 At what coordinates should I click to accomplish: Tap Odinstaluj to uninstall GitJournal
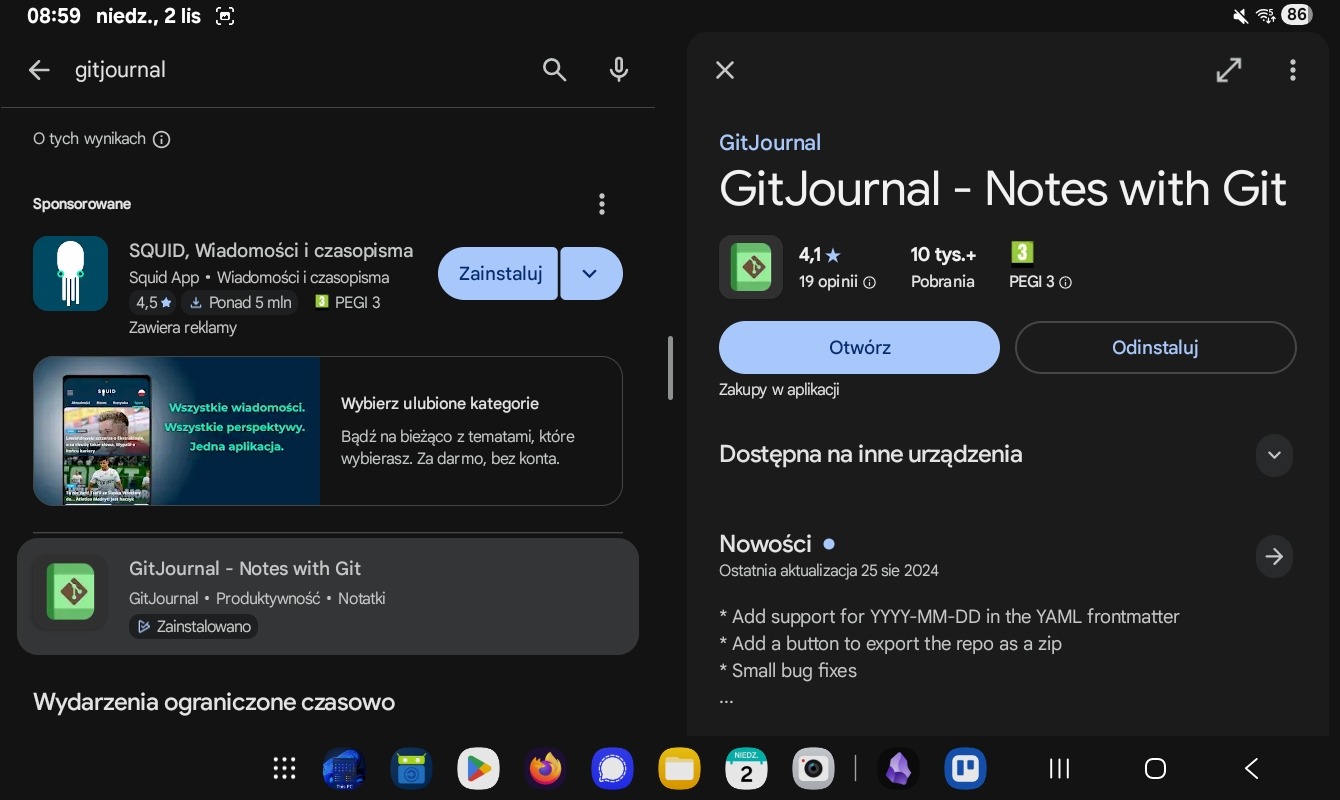pos(1155,347)
